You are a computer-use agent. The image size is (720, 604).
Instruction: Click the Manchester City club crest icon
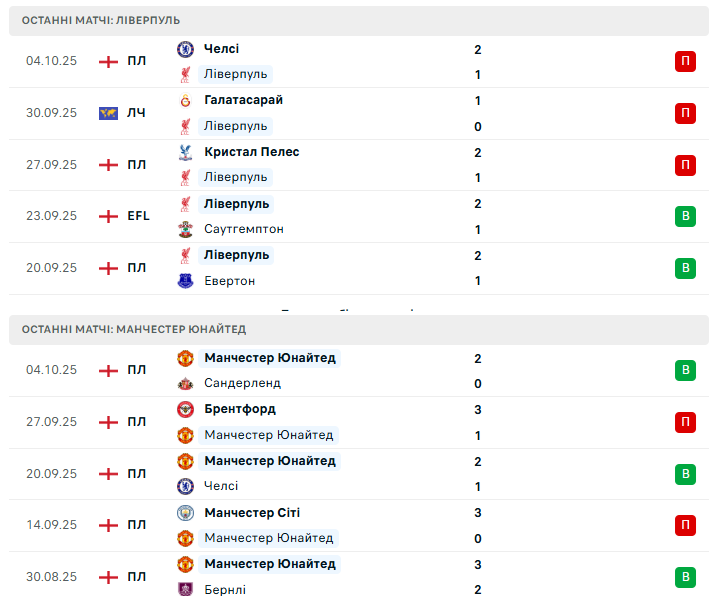coord(185,513)
